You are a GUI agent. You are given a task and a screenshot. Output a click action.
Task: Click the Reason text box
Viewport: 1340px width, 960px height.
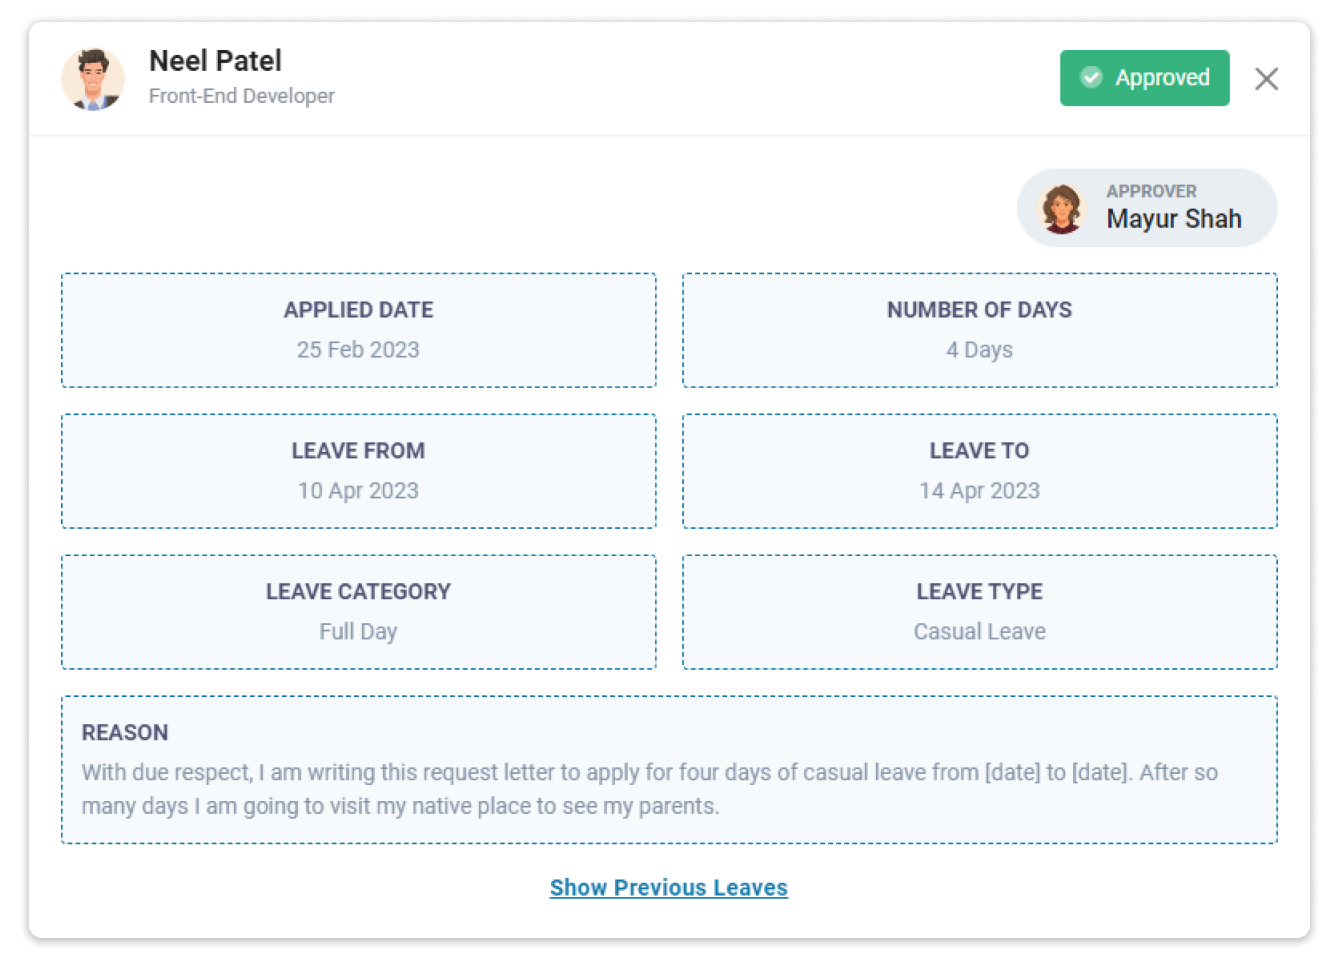tap(669, 770)
